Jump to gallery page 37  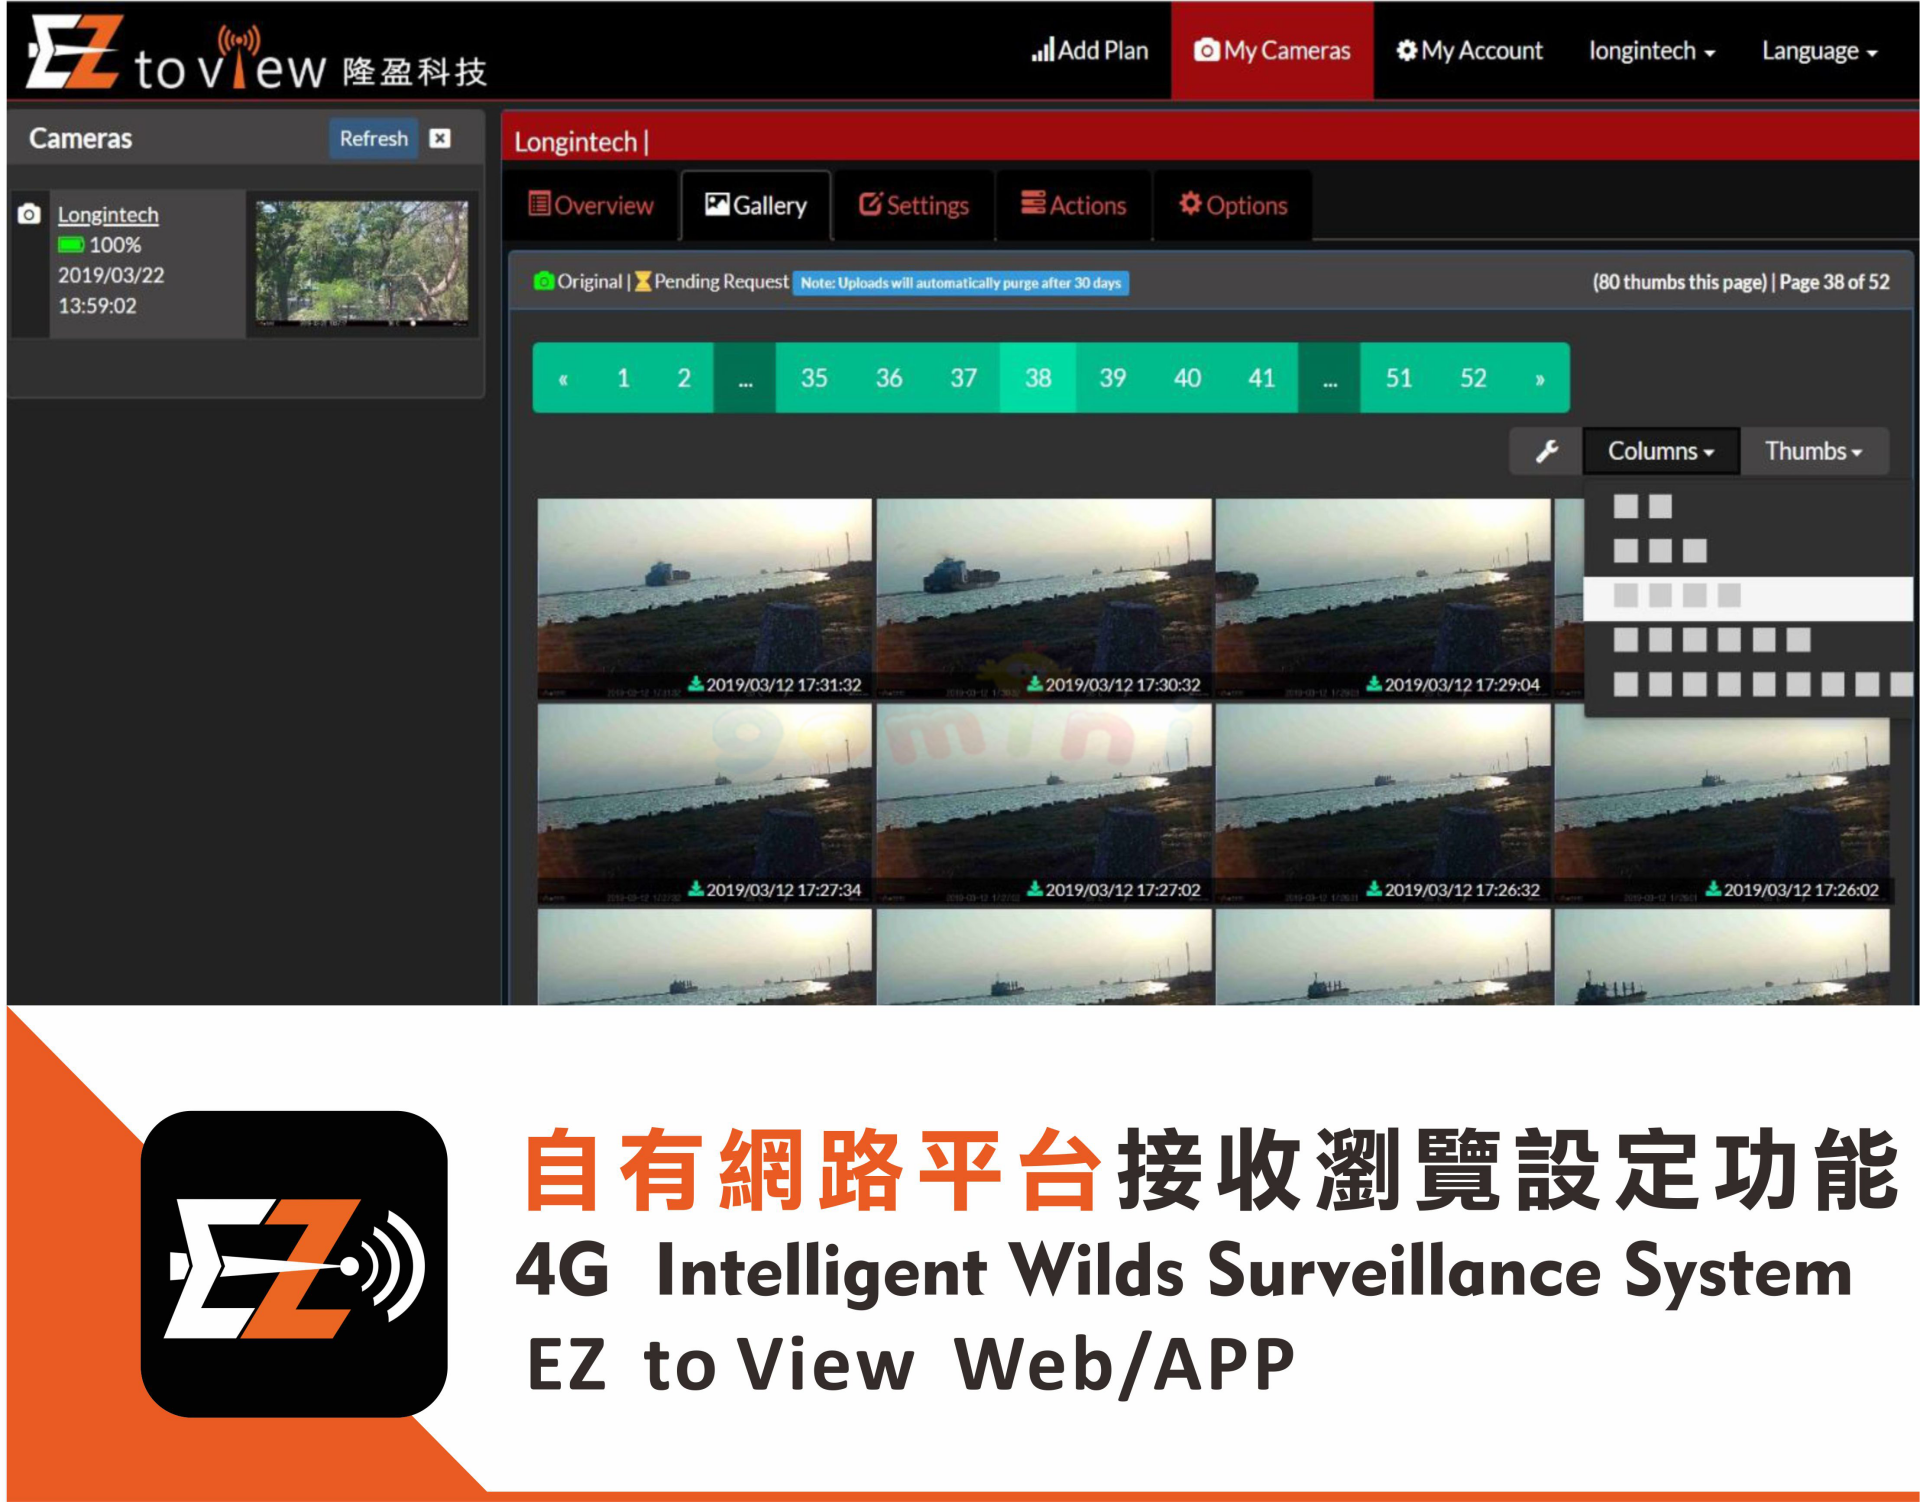click(963, 378)
